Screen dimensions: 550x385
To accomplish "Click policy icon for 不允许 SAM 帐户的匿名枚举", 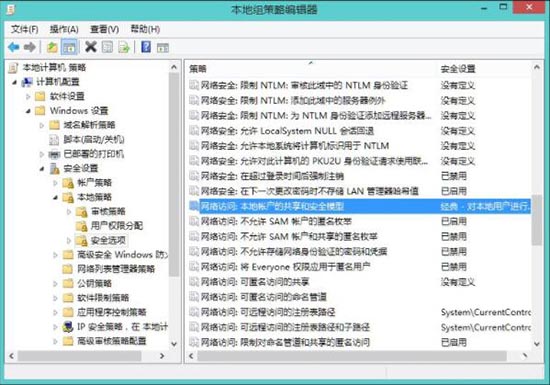I will [x=194, y=221].
